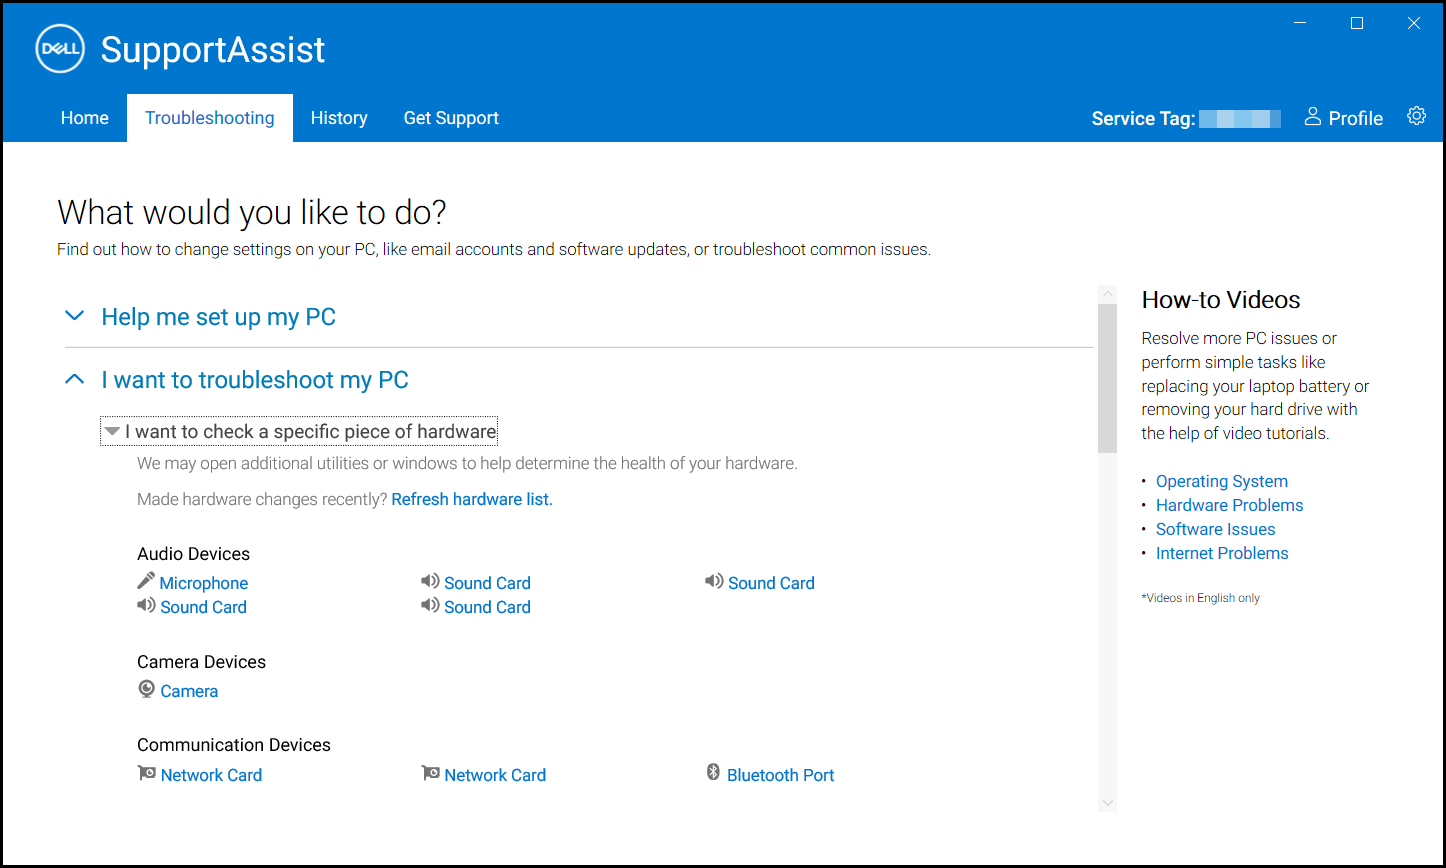Click the scrollbar down arrow
The width and height of the screenshot is (1446, 868).
[x=1107, y=802]
